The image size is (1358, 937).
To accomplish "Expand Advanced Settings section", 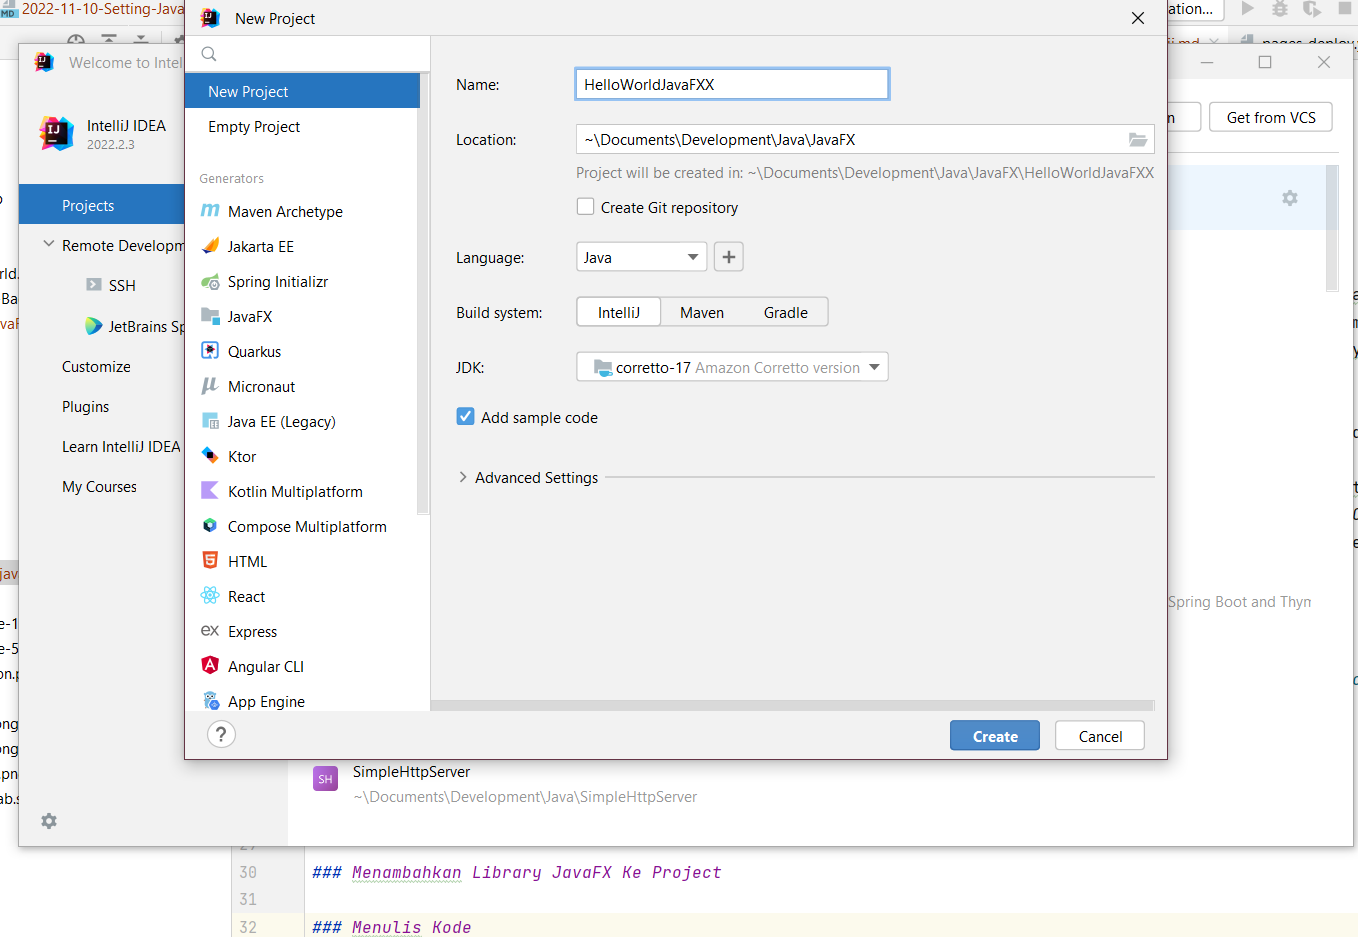I will click(463, 477).
